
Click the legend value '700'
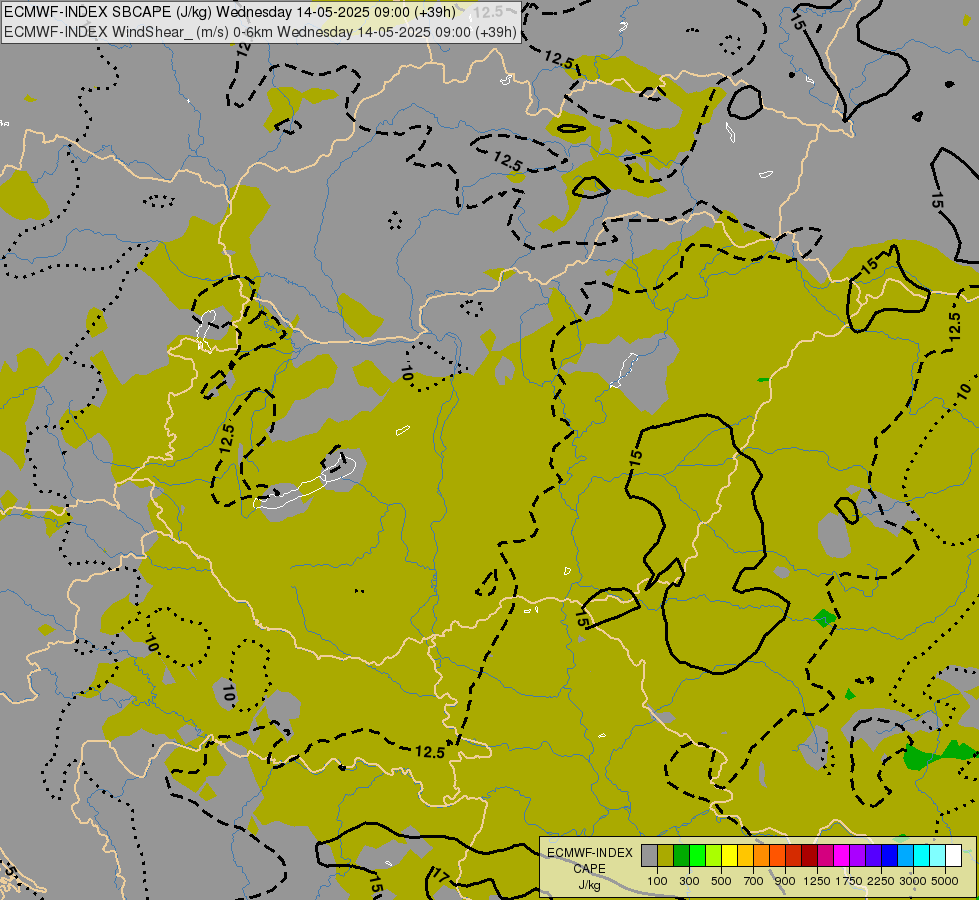pyautogui.click(x=754, y=881)
